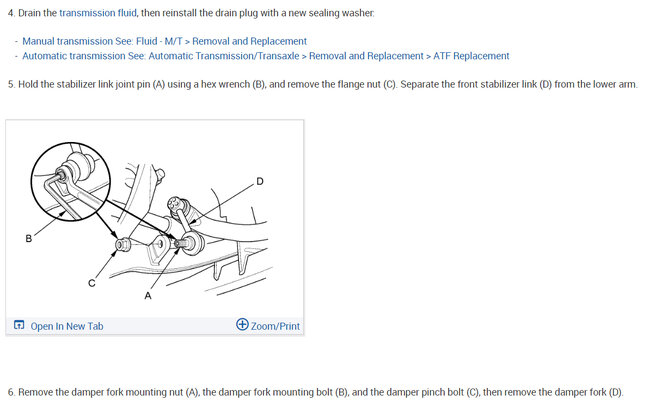650x401 pixels.
Task: Open Automatic transmission ATF Replacement link
Action: (x=266, y=56)
